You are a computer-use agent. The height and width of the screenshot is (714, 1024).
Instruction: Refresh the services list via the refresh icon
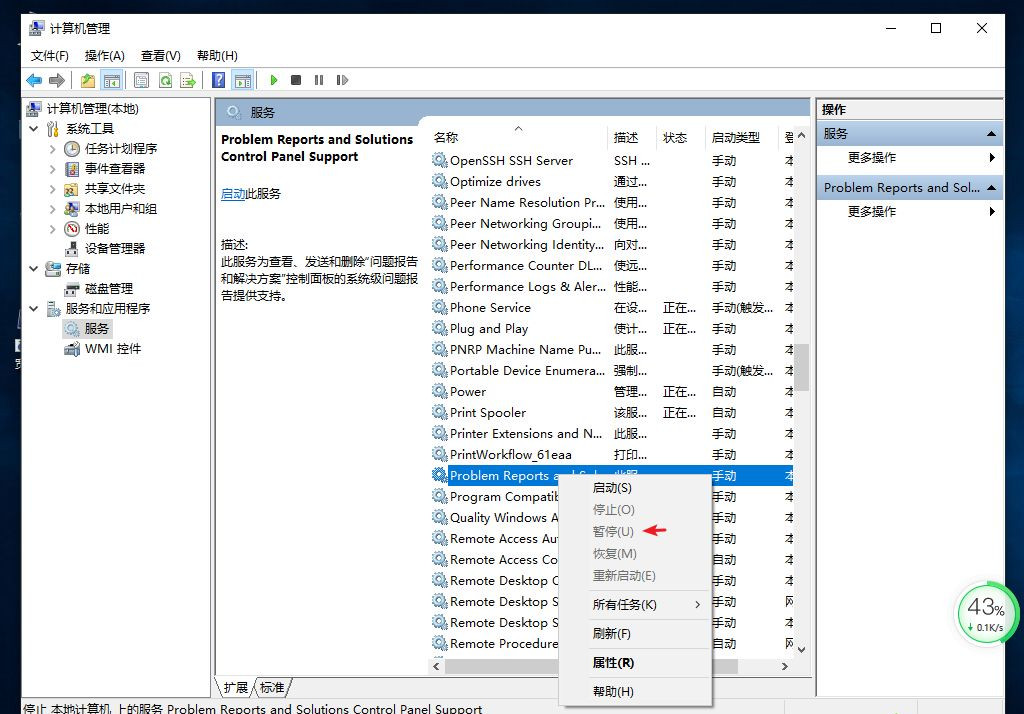click(x=167, y=80)
